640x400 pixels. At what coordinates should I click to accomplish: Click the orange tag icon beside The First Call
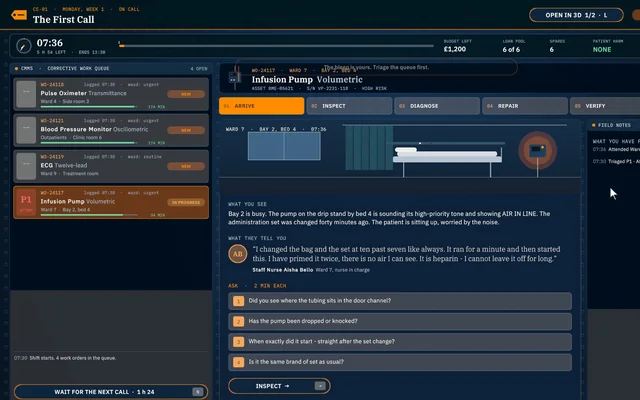click(x=19, y=15)
